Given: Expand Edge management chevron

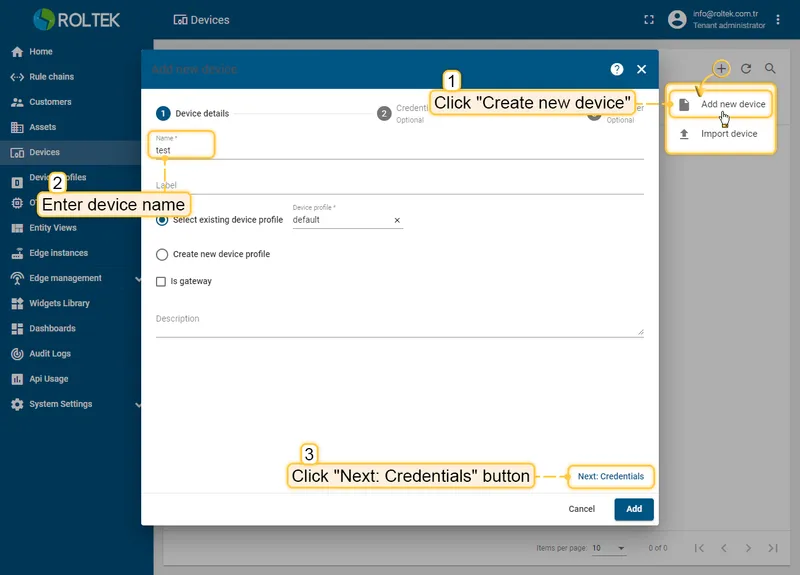Looking at the screenshot, I should tap(138, 279).
